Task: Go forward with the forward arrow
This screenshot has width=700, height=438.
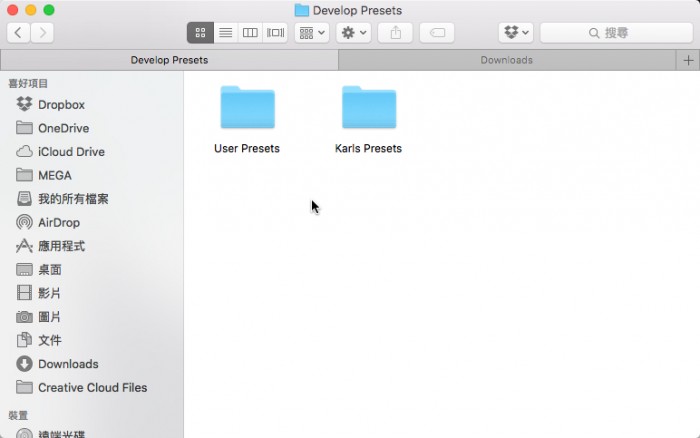Action: click(43, 33)
